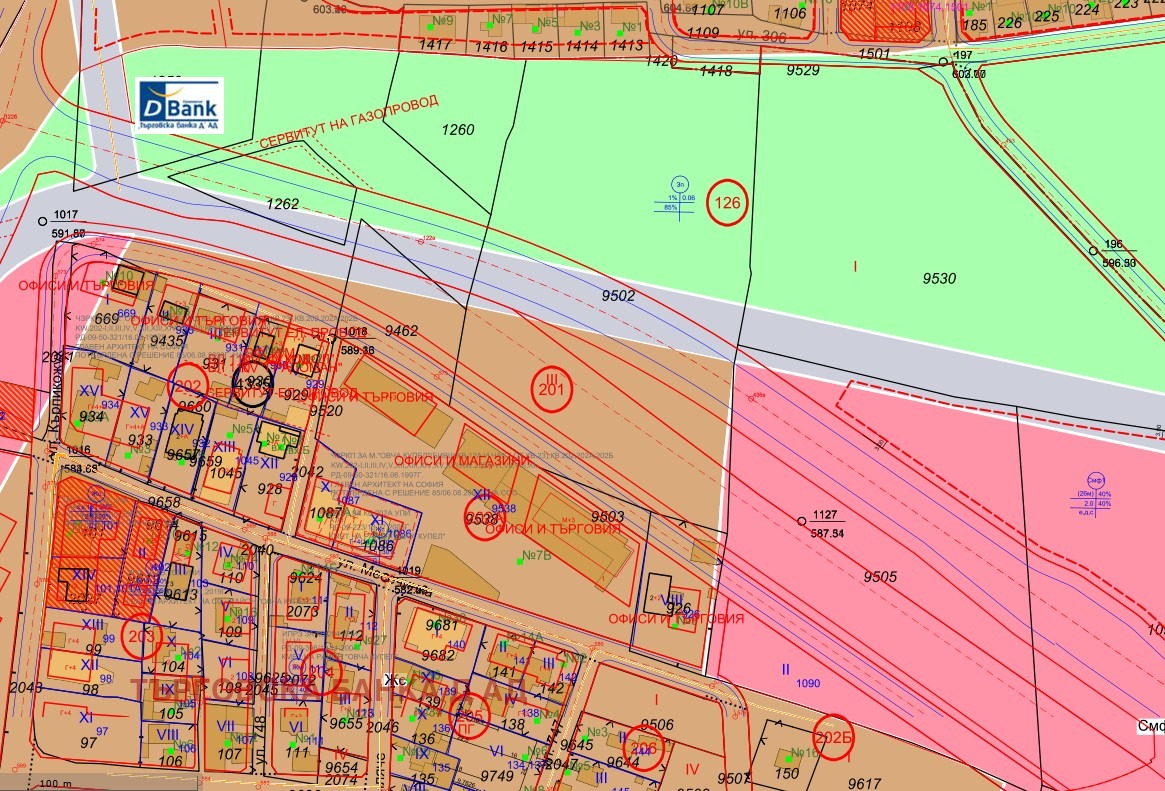Click parcel number 1262 label
The height and width of the screenshot is (791, 1165).
click(x=282, y=203)
